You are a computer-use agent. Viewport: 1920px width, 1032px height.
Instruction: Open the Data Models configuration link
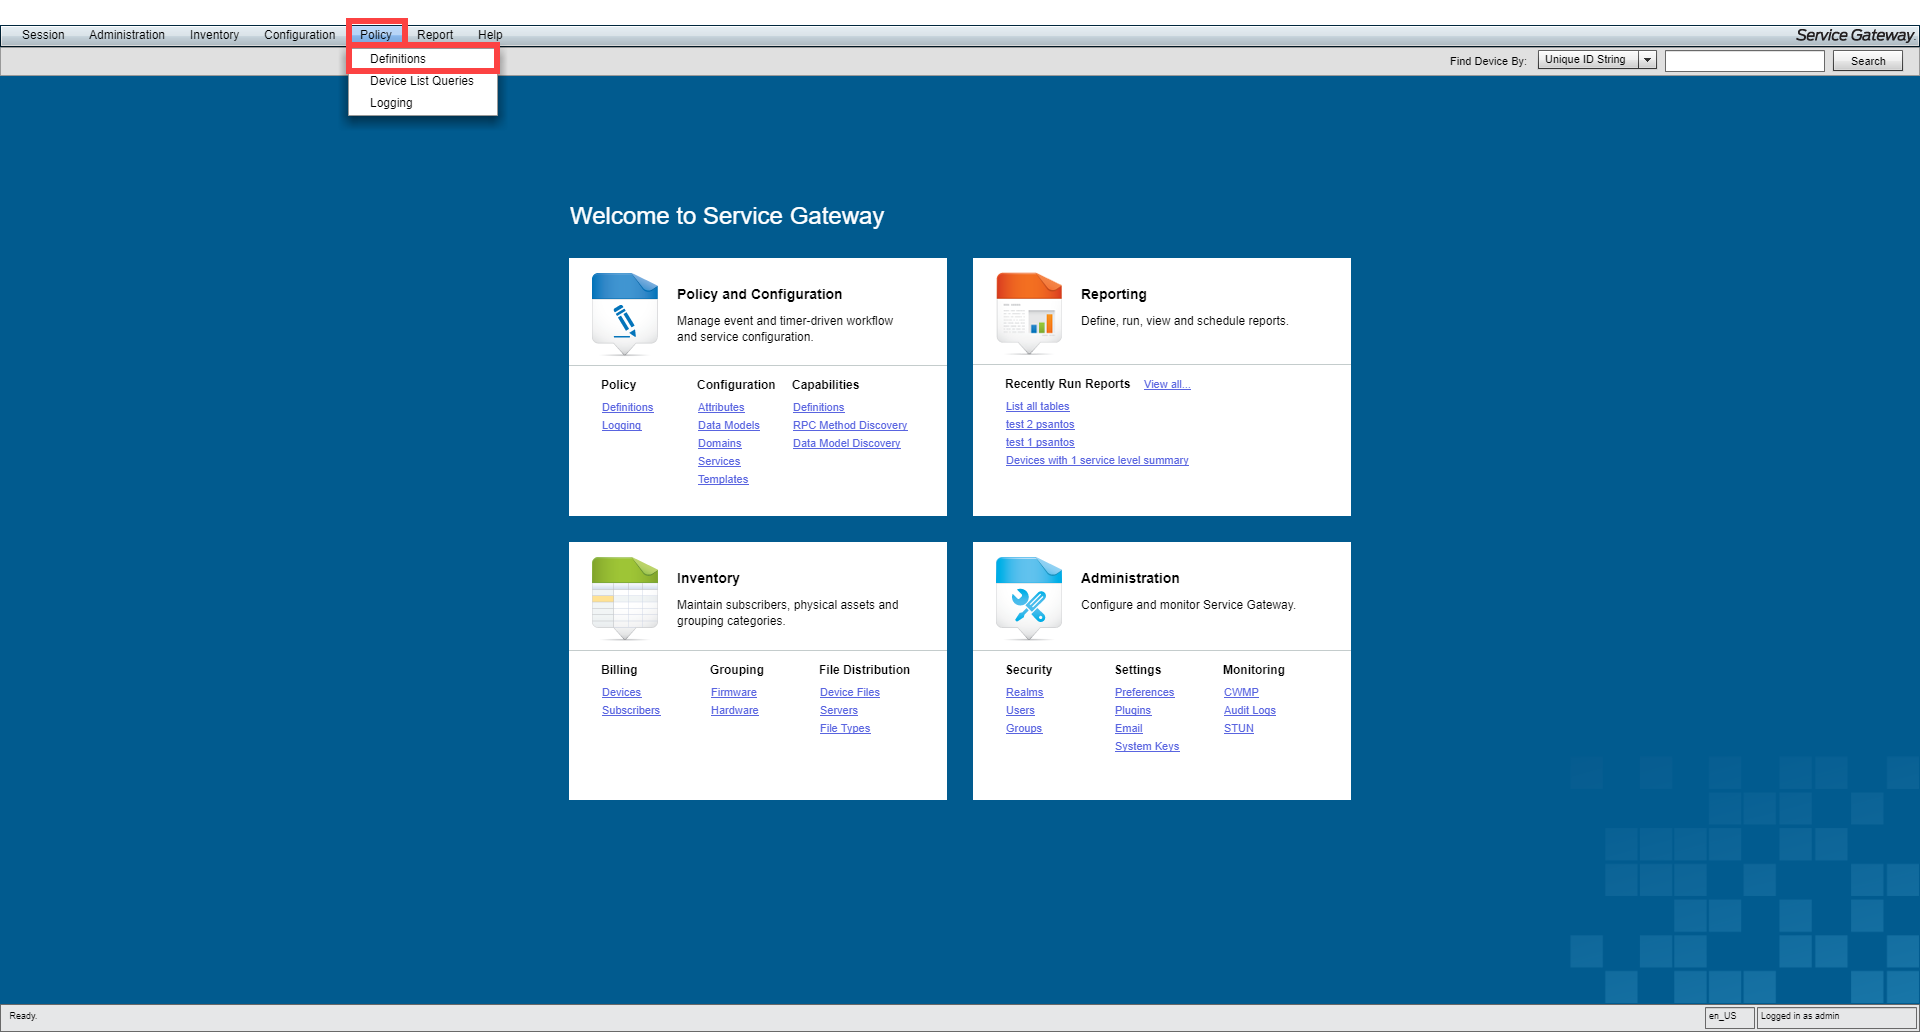tap(728, 426)
